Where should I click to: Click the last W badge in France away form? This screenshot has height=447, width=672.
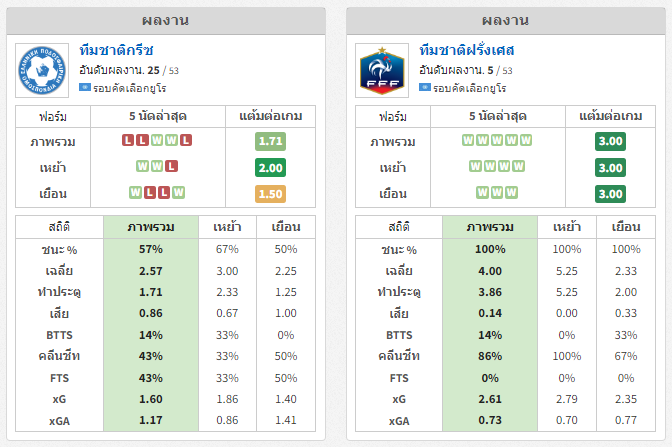(x=511, y=192)
